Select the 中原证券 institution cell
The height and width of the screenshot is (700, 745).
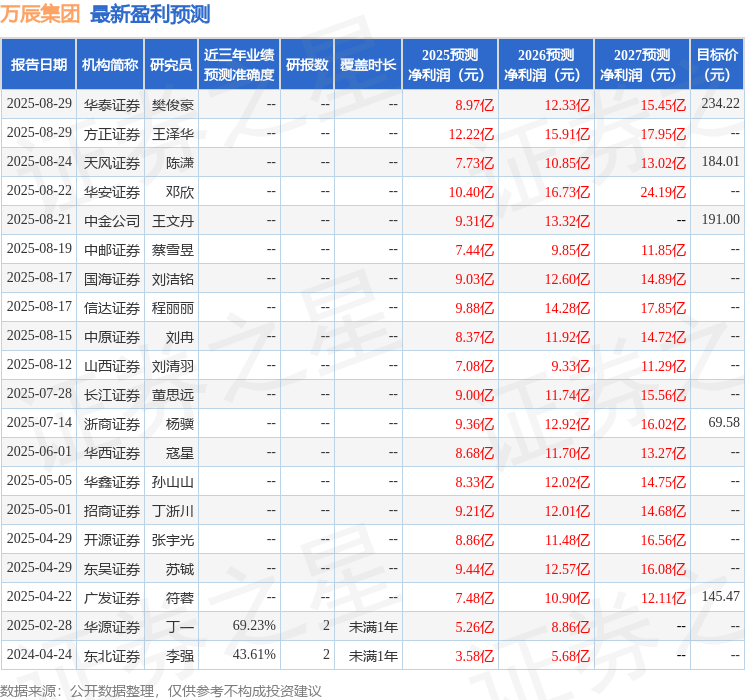coord(112,337)
